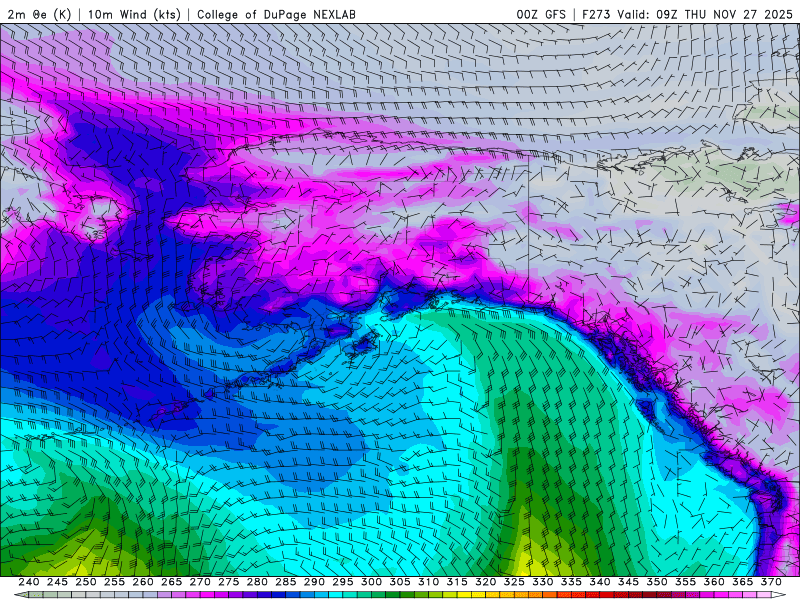Click the 365 value on the color scale
The width and height of the screenshot is (800, 600).
point(743,582)
